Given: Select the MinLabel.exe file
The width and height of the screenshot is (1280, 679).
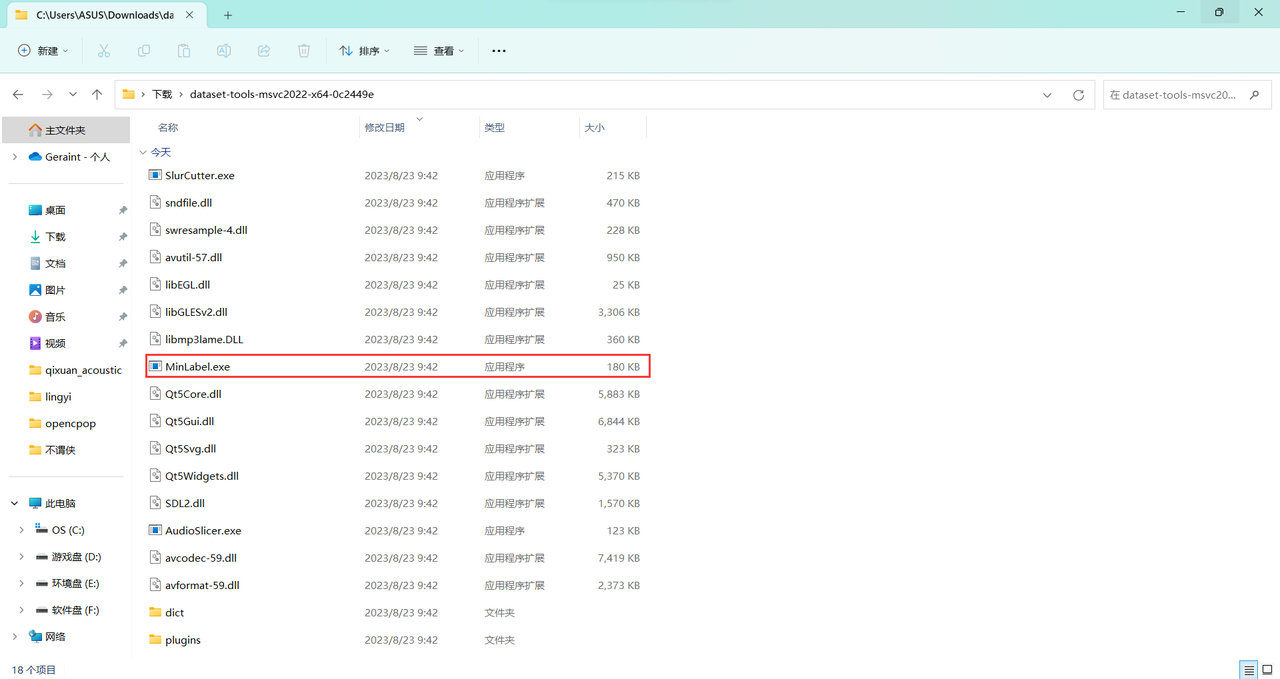Looking at the screenshot, I should point(198,367).
